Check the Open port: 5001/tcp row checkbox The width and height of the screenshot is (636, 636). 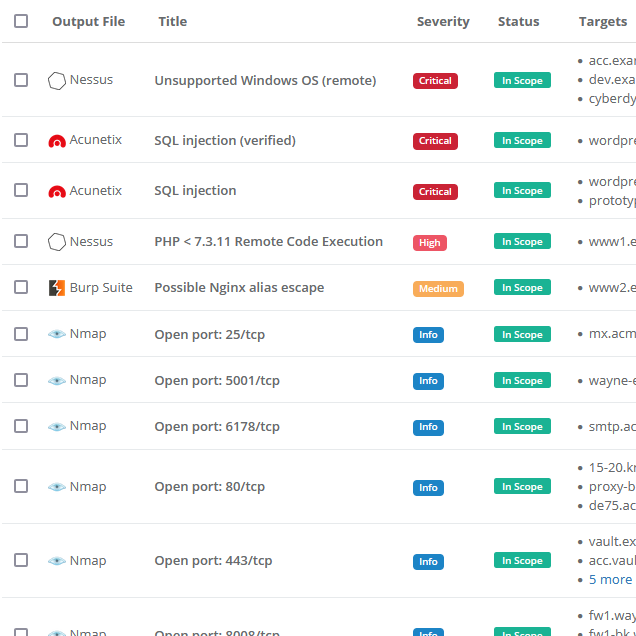pos(21,380)
